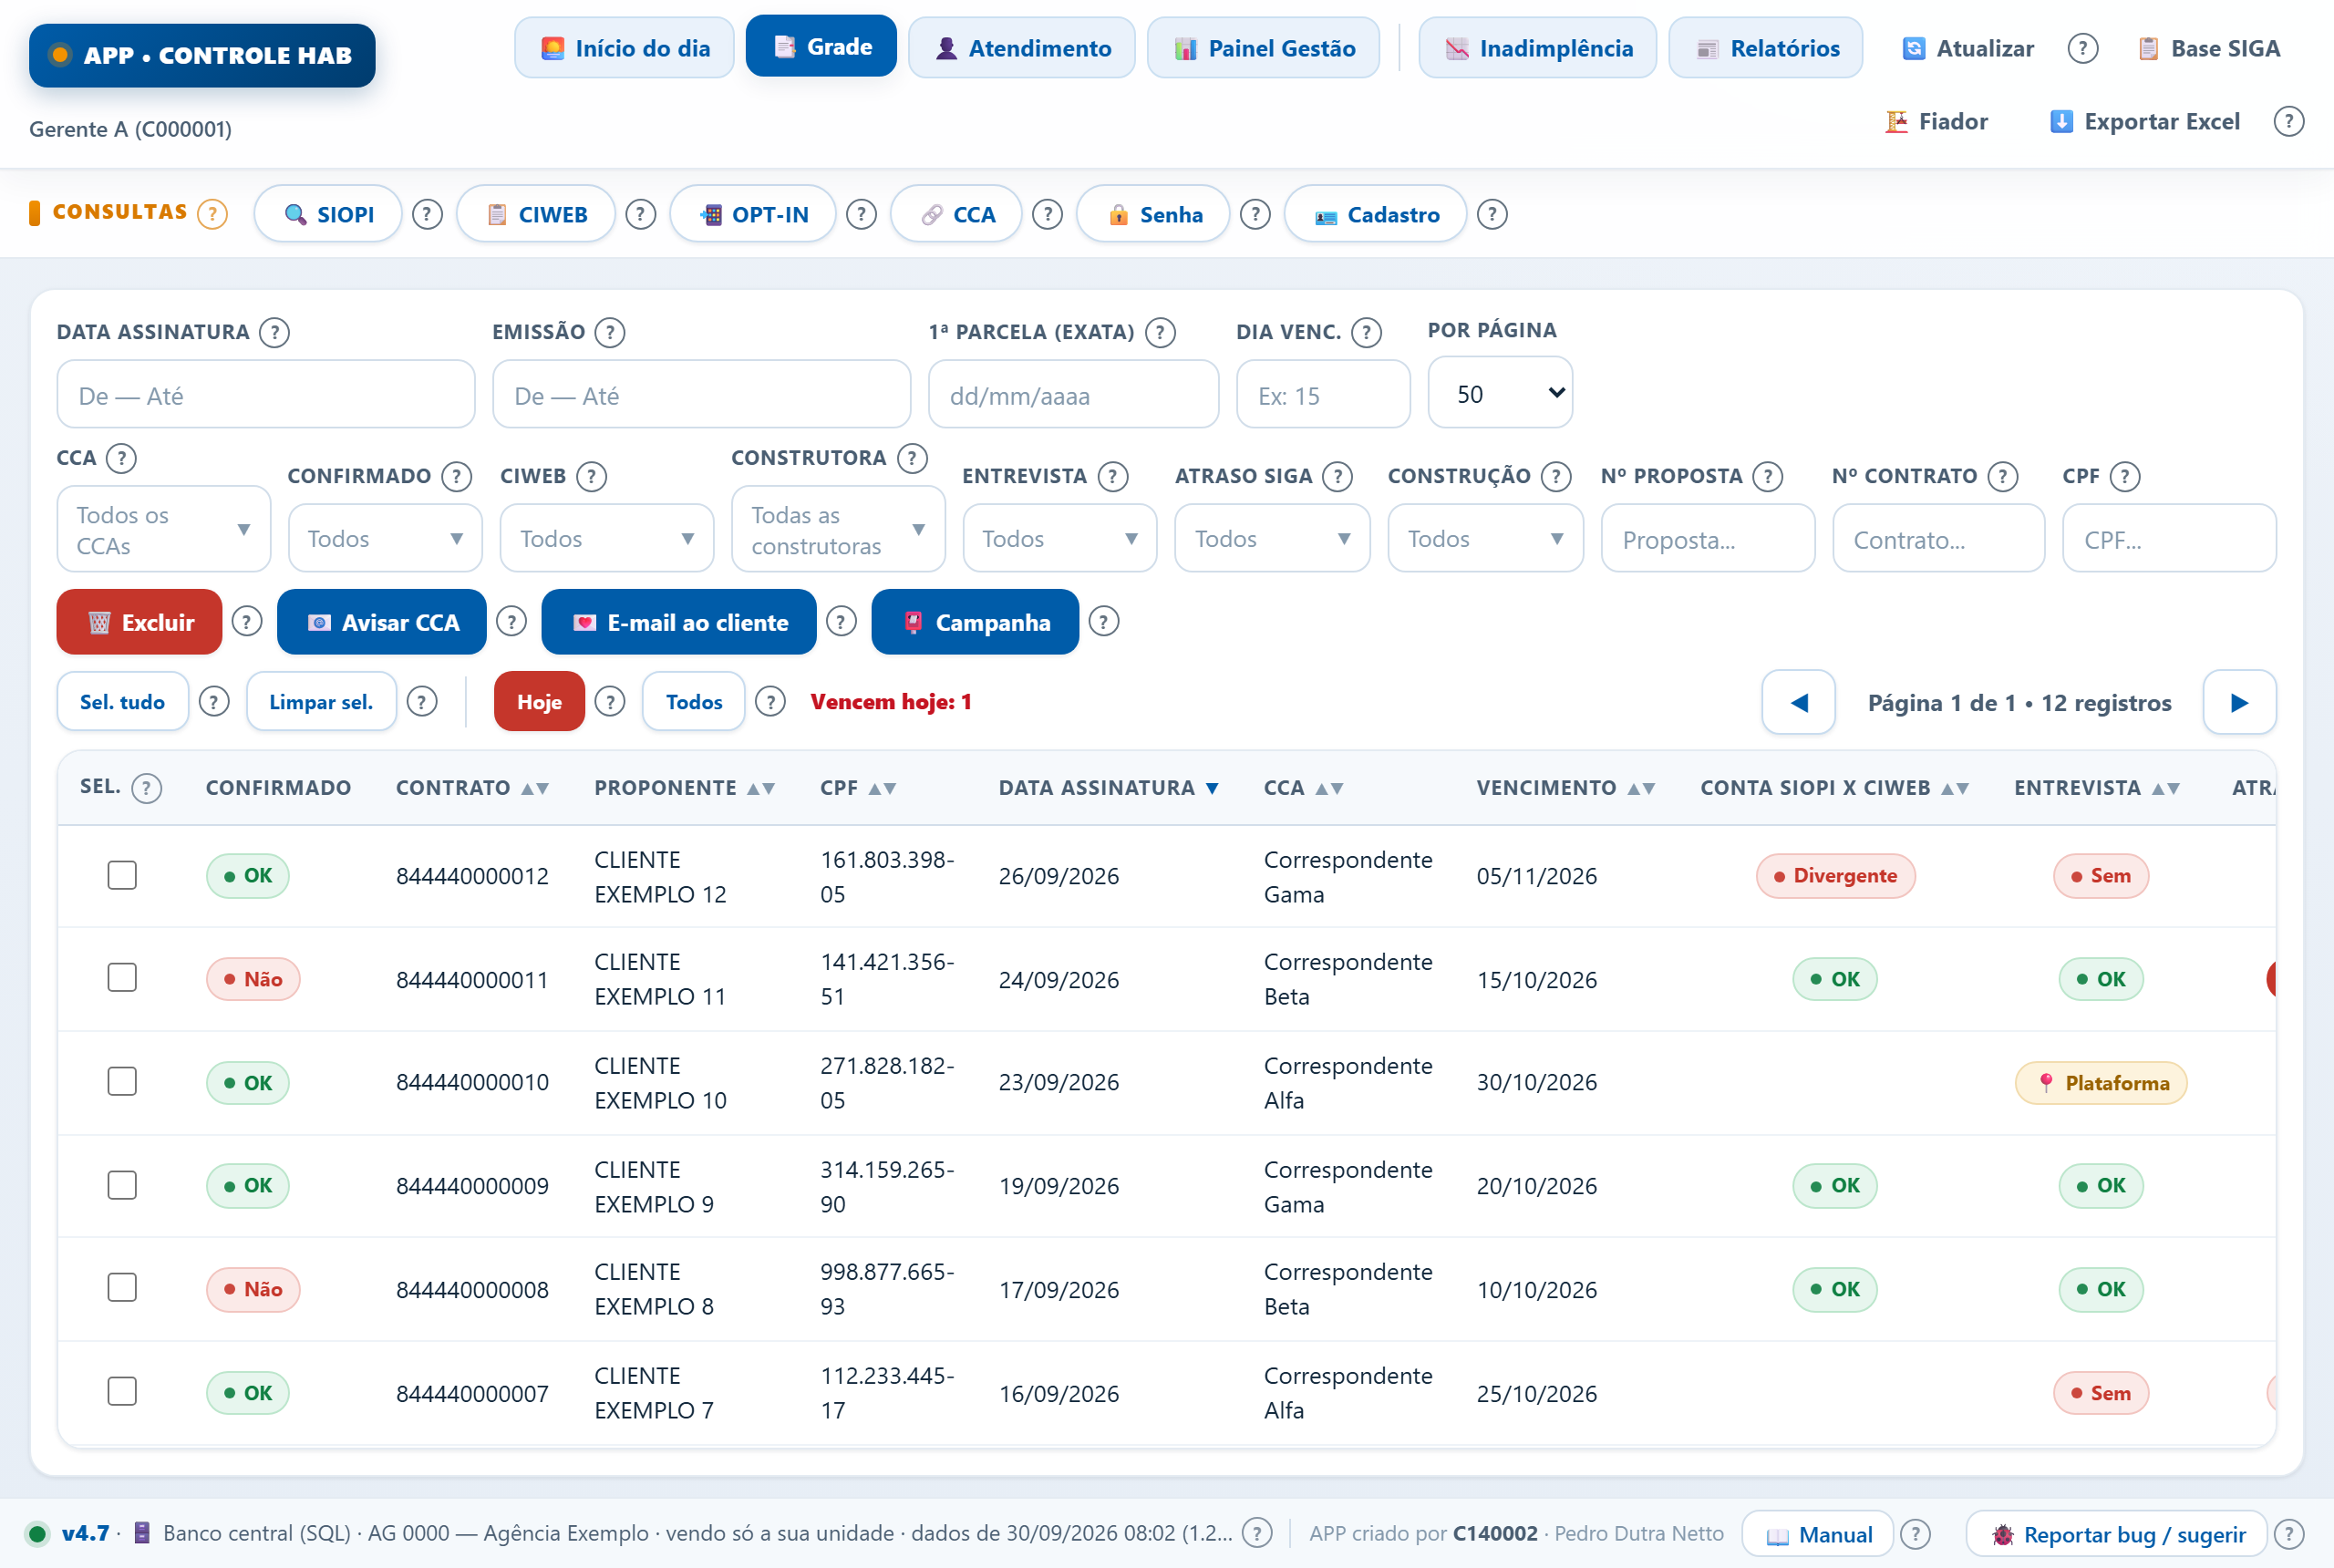Click Exportar Excel button

2143,121
